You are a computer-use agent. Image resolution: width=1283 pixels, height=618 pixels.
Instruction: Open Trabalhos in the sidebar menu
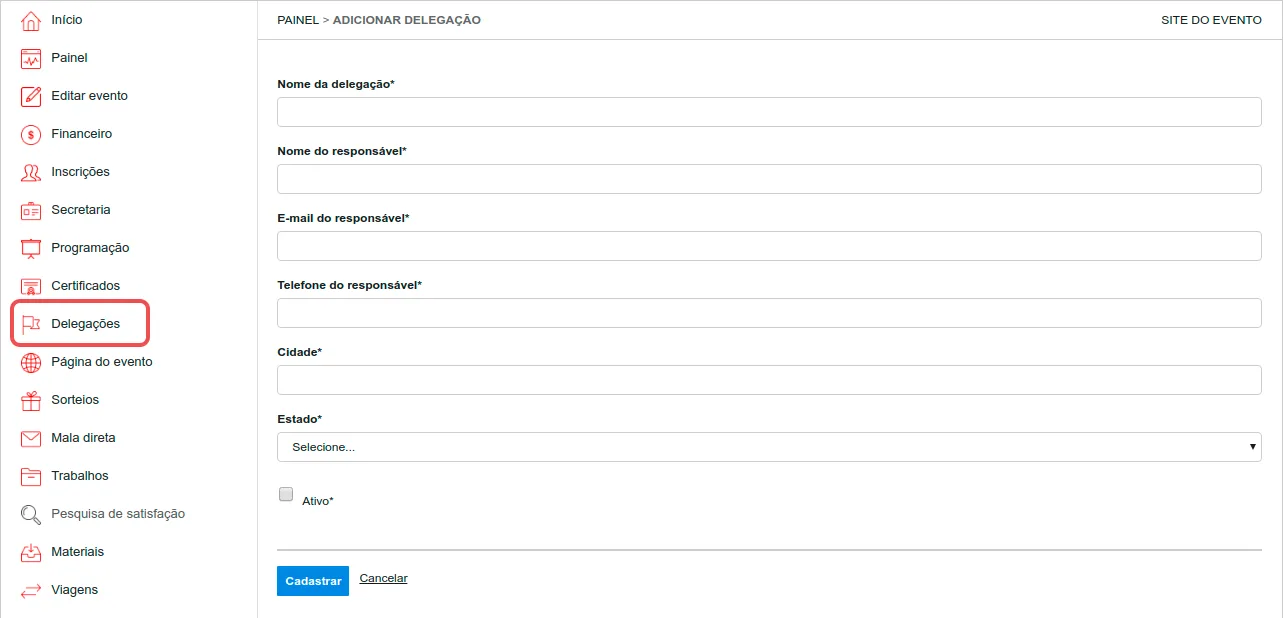(x=80, y=476)
